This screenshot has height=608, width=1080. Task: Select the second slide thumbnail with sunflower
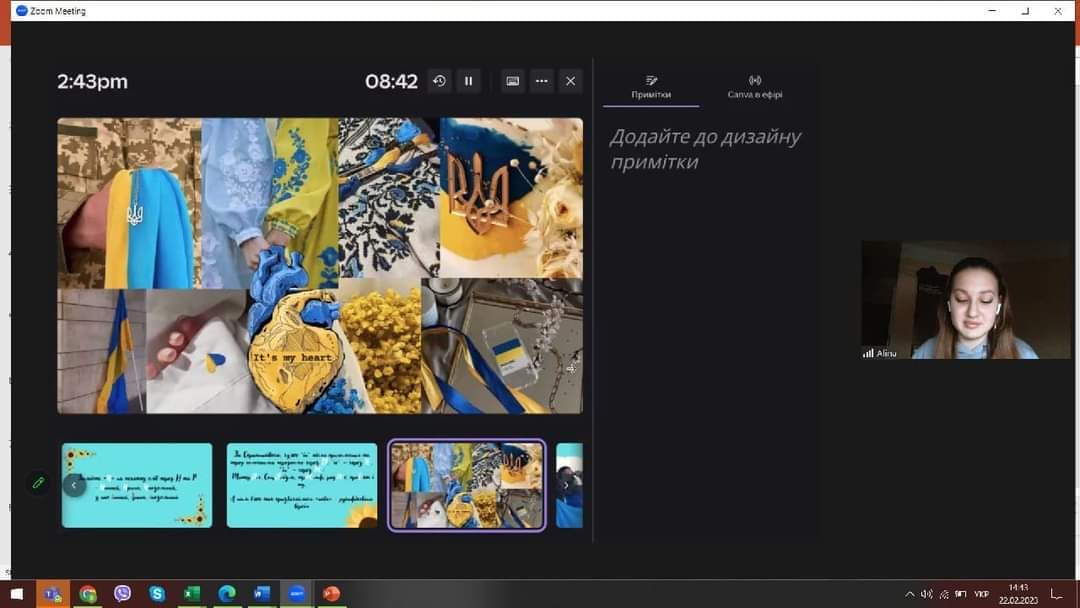pos(301,485)
